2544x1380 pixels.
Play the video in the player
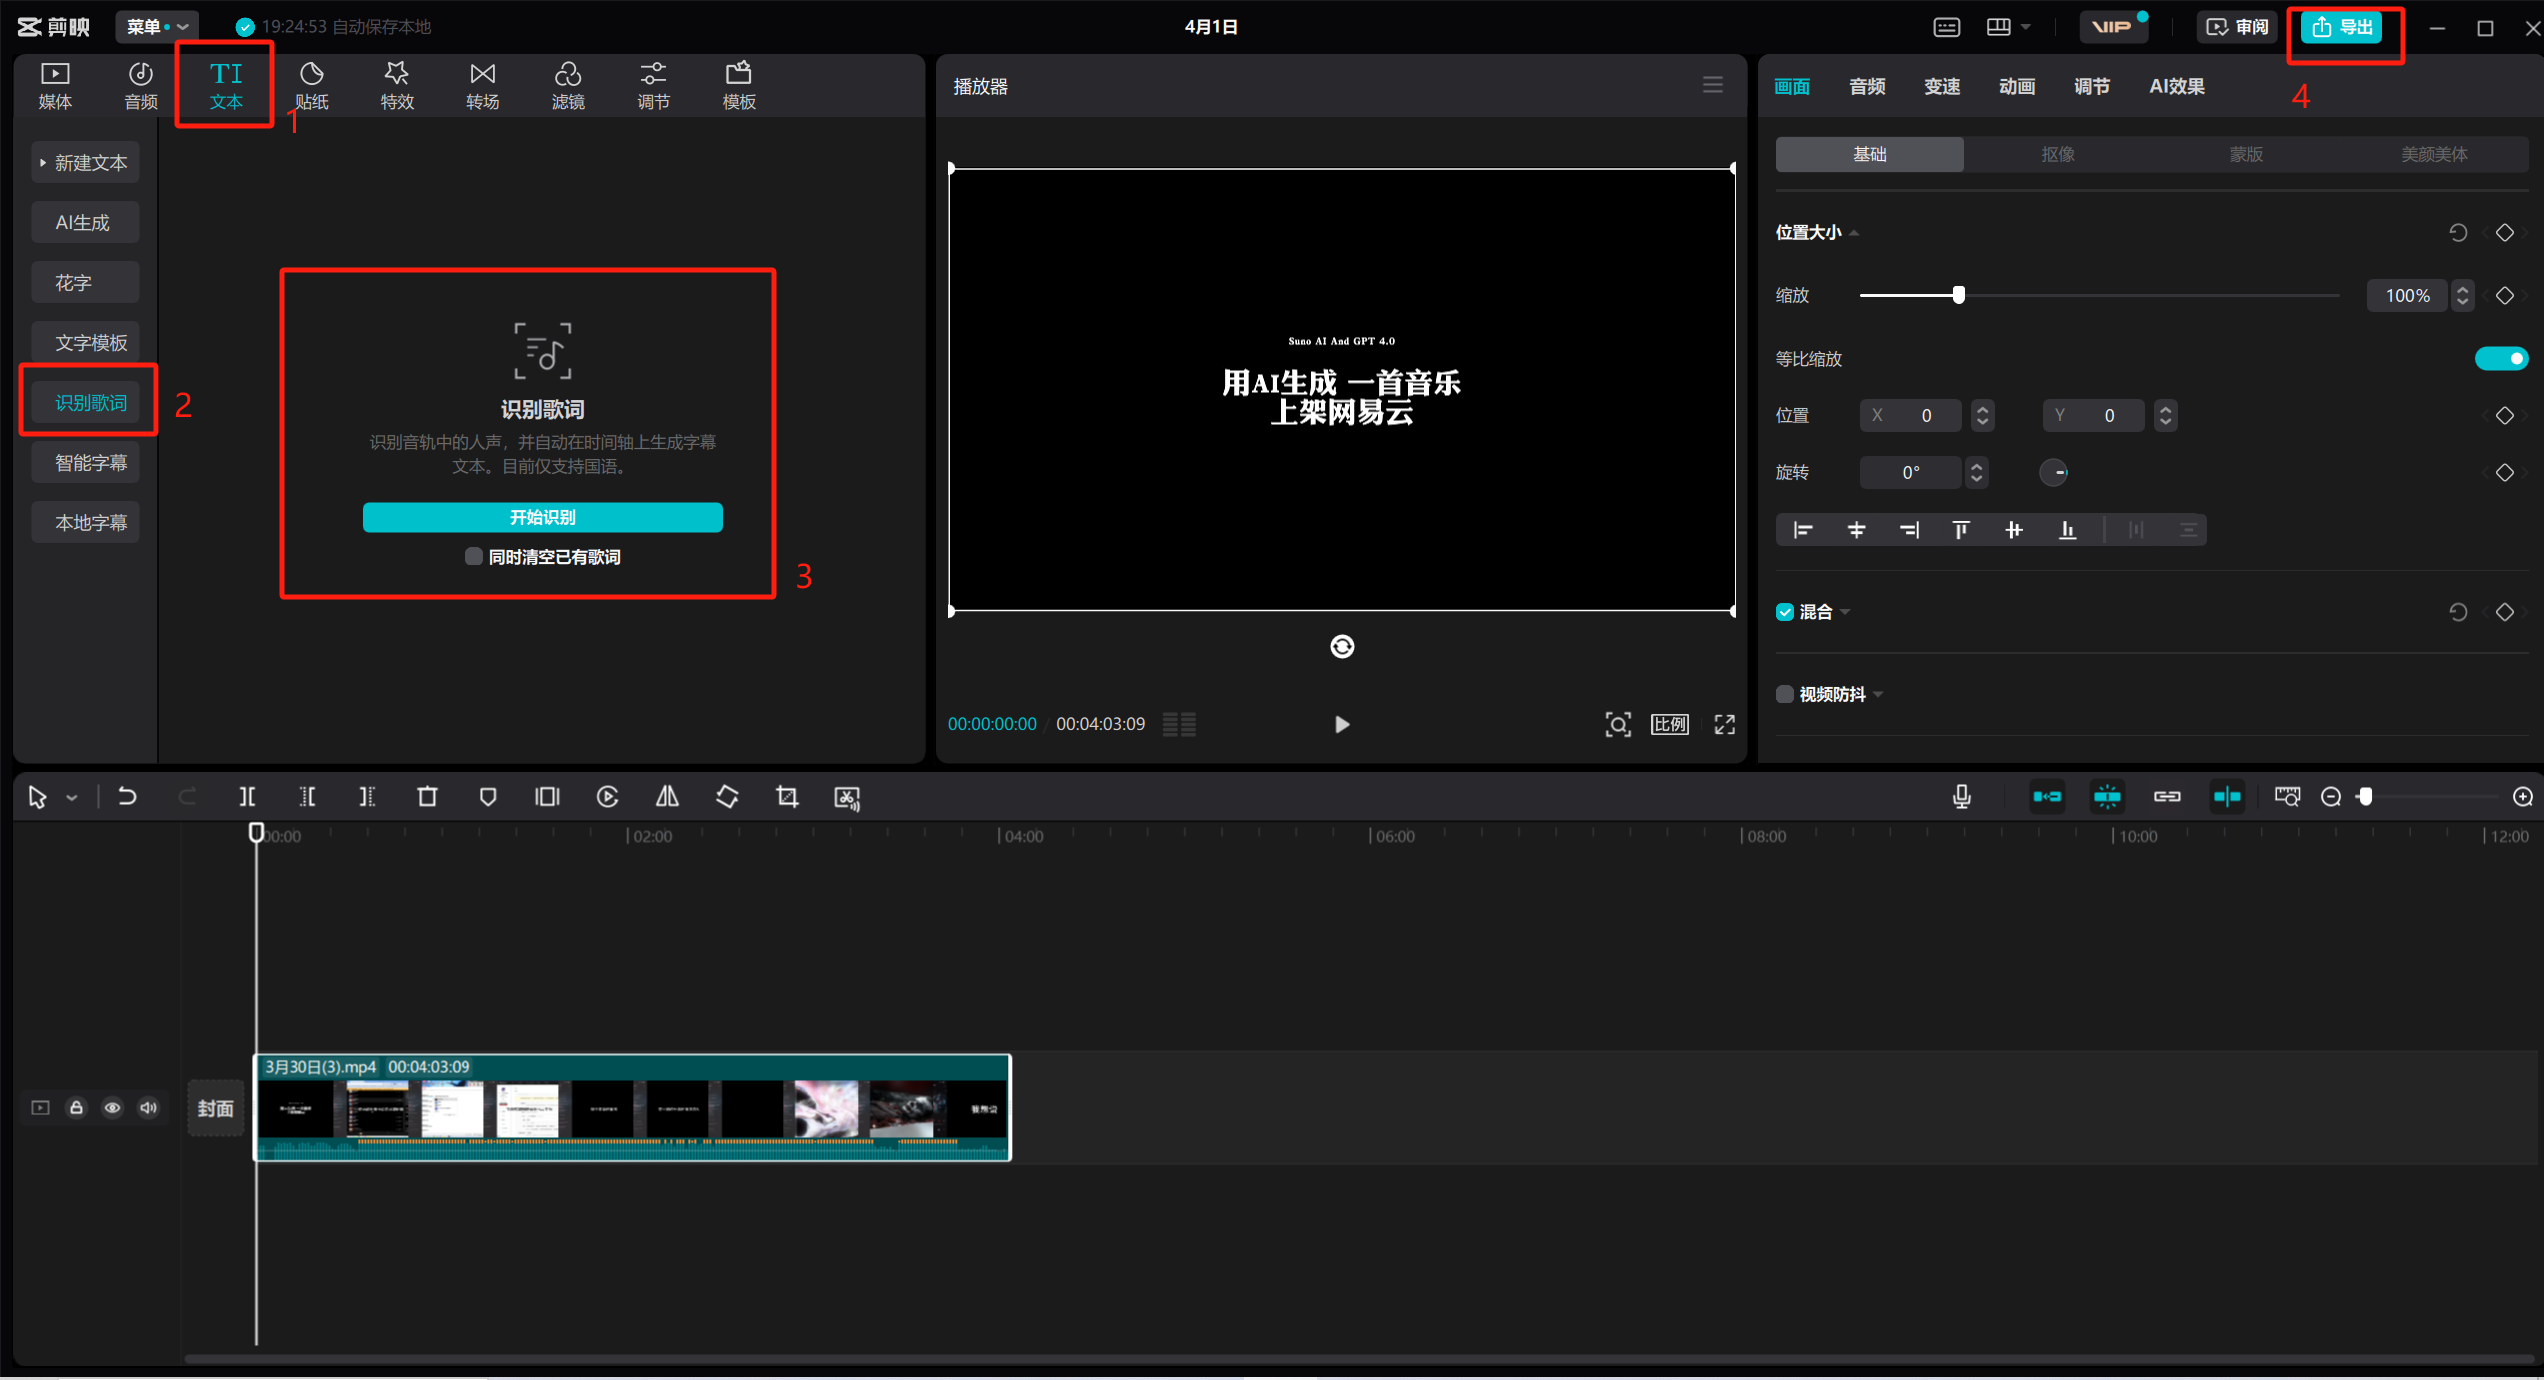point(1342,724)
